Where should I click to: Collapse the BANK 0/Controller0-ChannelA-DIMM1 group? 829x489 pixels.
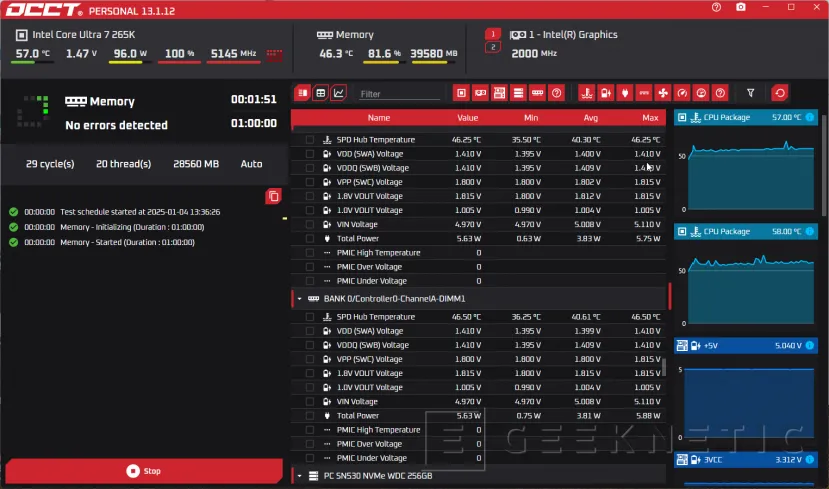point(299,299)
